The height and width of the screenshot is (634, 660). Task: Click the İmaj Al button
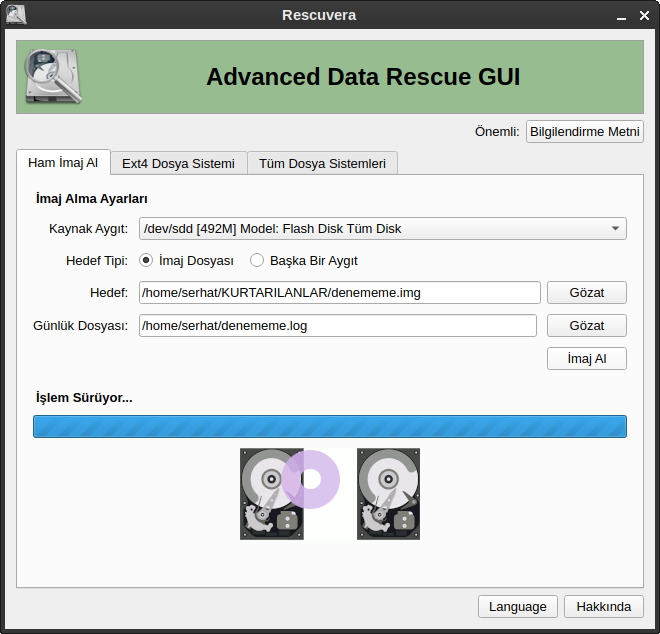(587, 359)
